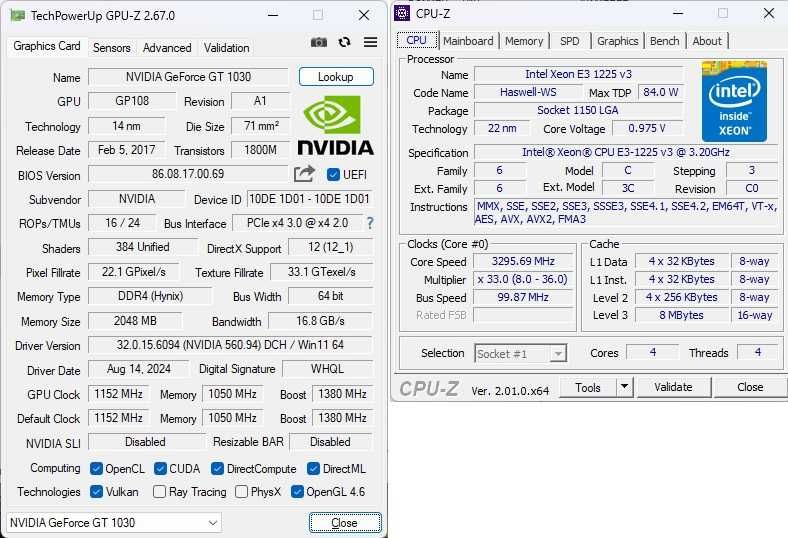Toggle the Ray Tracing checkbox
The height and width of the screenshot is (538, 788).
pos(159,491)
